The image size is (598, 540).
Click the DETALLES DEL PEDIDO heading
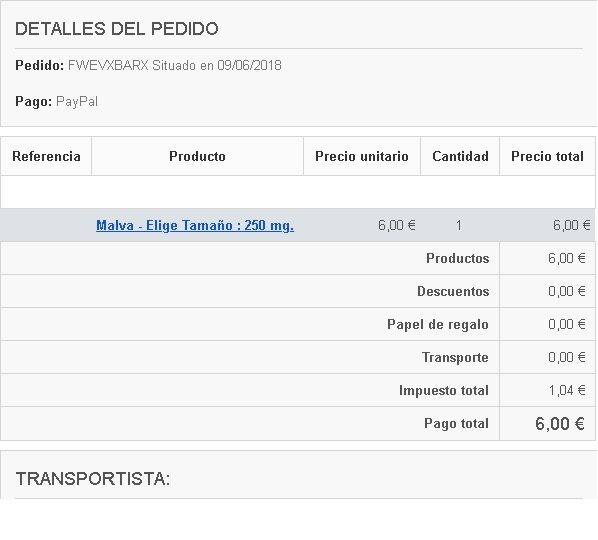pos(117,29)
